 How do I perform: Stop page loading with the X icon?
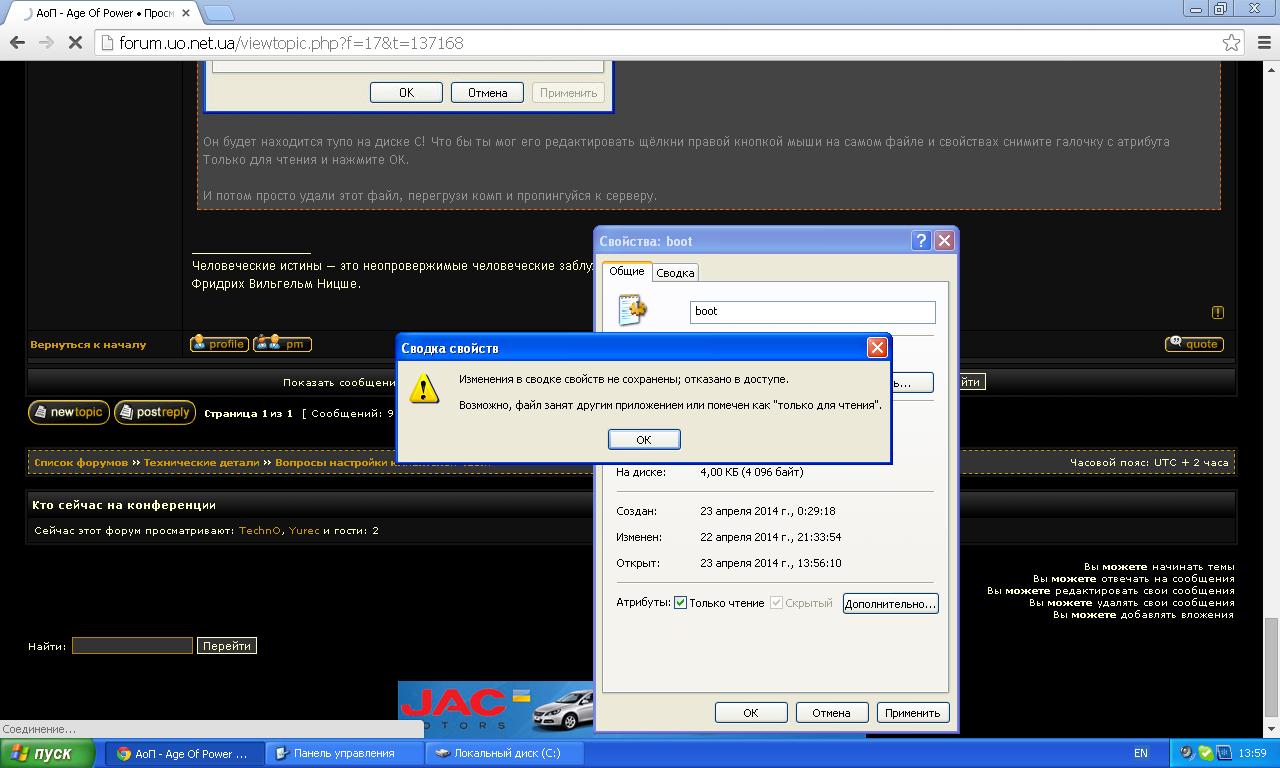[76, 43]
